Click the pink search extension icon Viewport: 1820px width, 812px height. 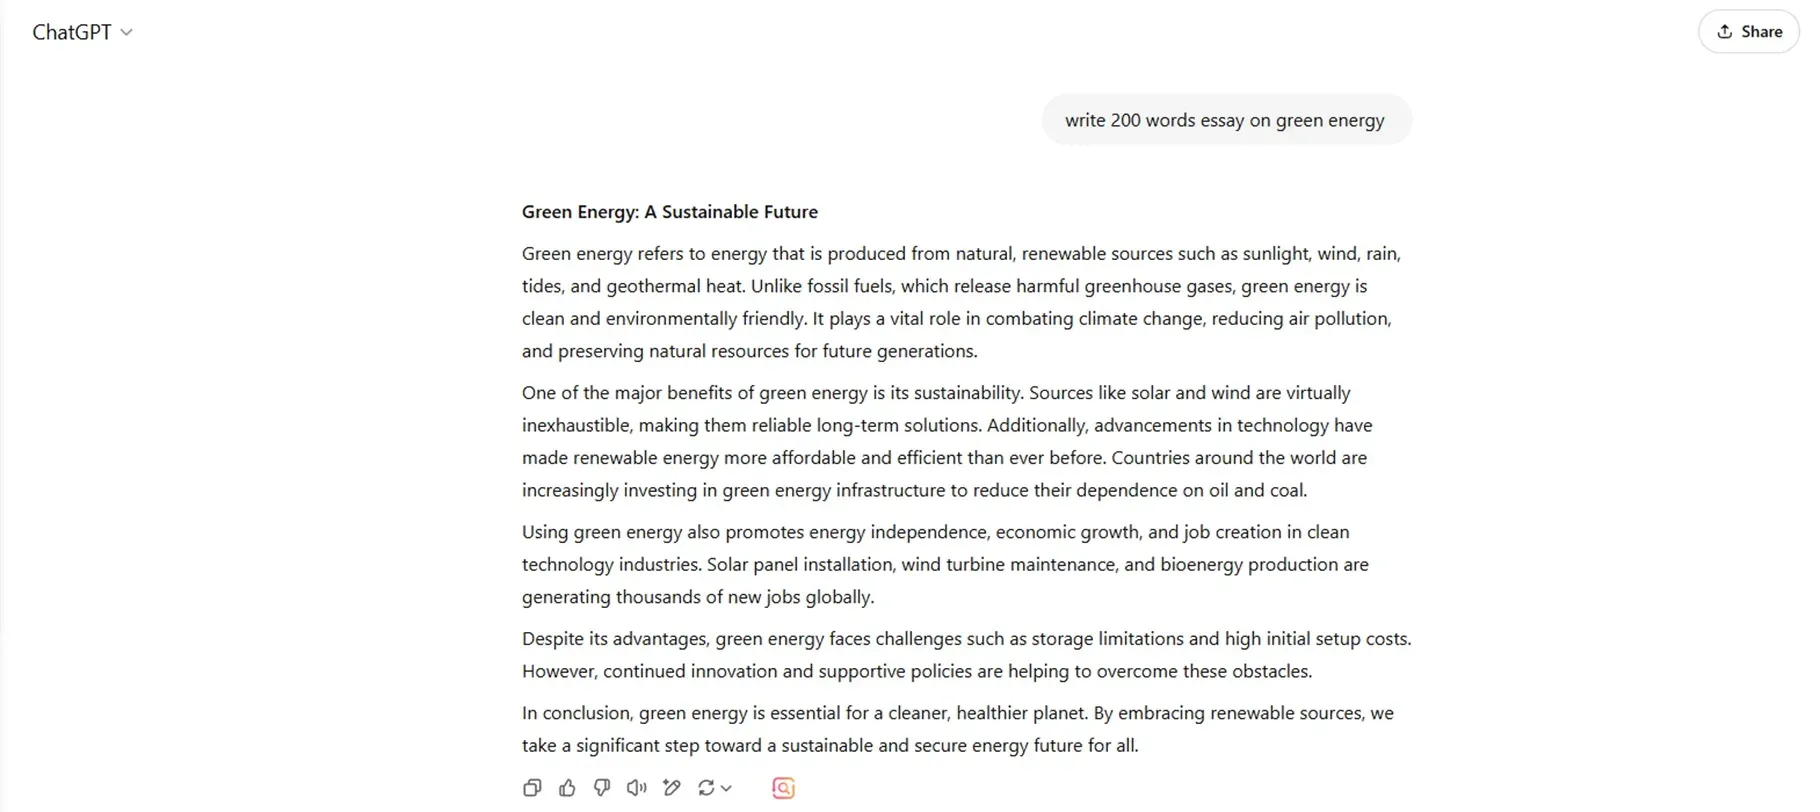[x=783, y=788]
